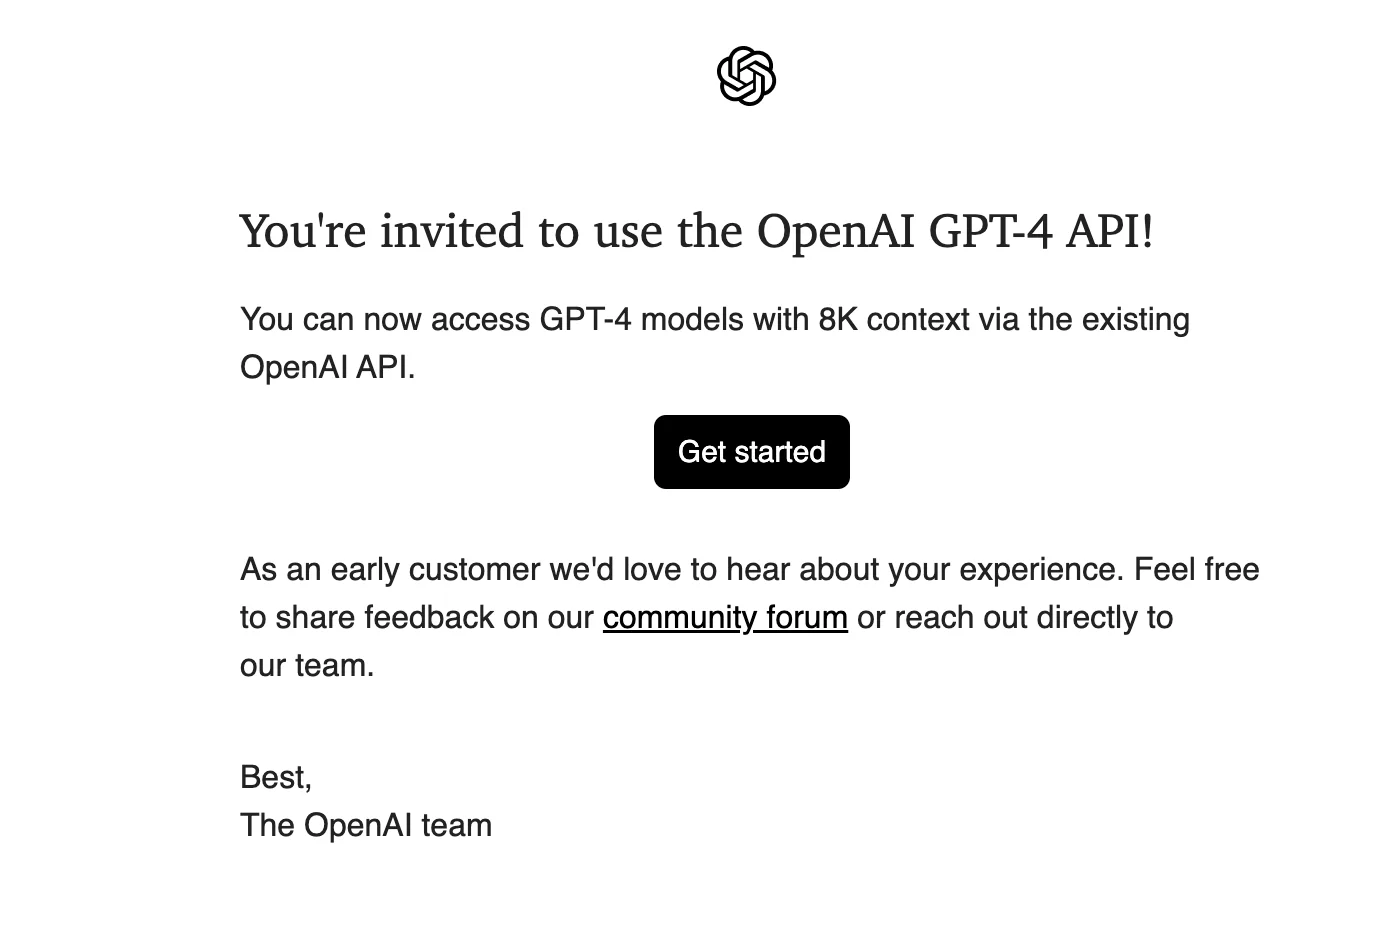Click the "Feel free" words
This screenshot has height=928, width=1382.
click(x=1197, y=570)
